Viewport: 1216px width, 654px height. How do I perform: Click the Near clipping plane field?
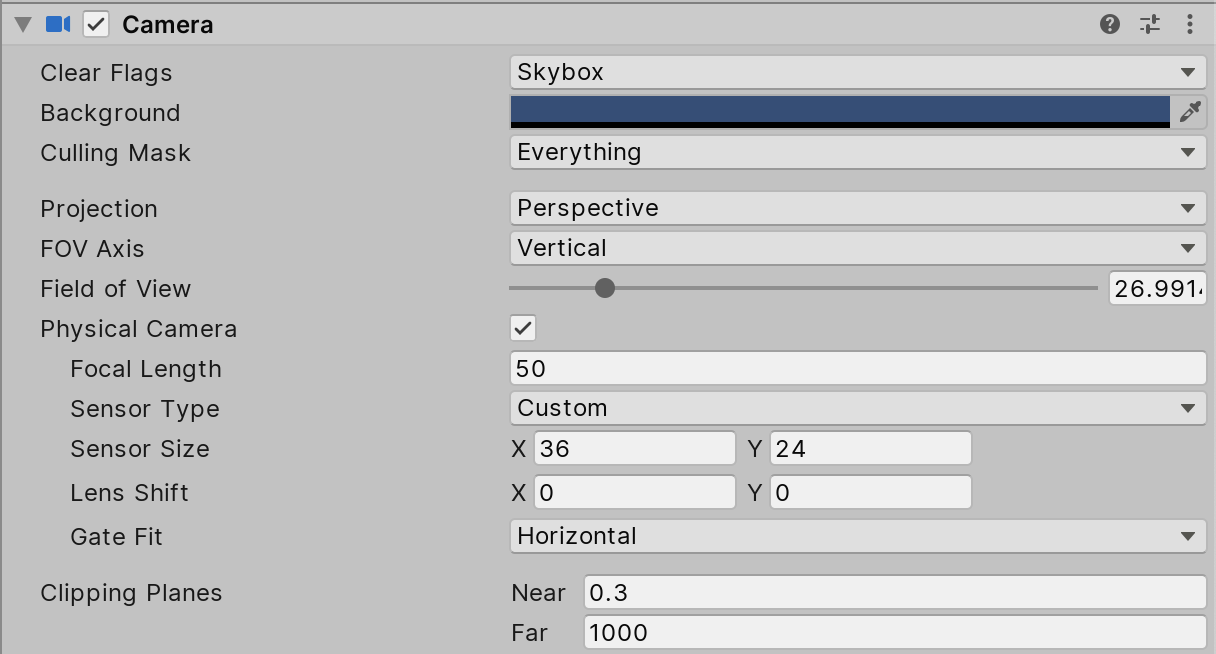[894, 592]
